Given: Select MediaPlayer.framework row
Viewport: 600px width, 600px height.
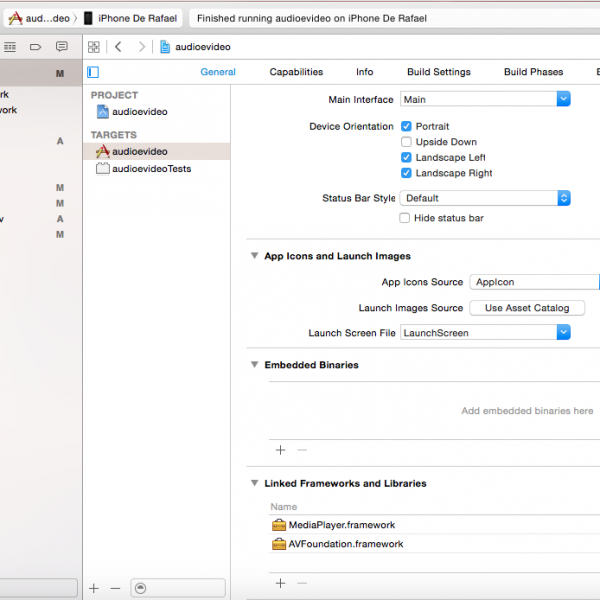Looking at the screenshot, I should (434, 525).
